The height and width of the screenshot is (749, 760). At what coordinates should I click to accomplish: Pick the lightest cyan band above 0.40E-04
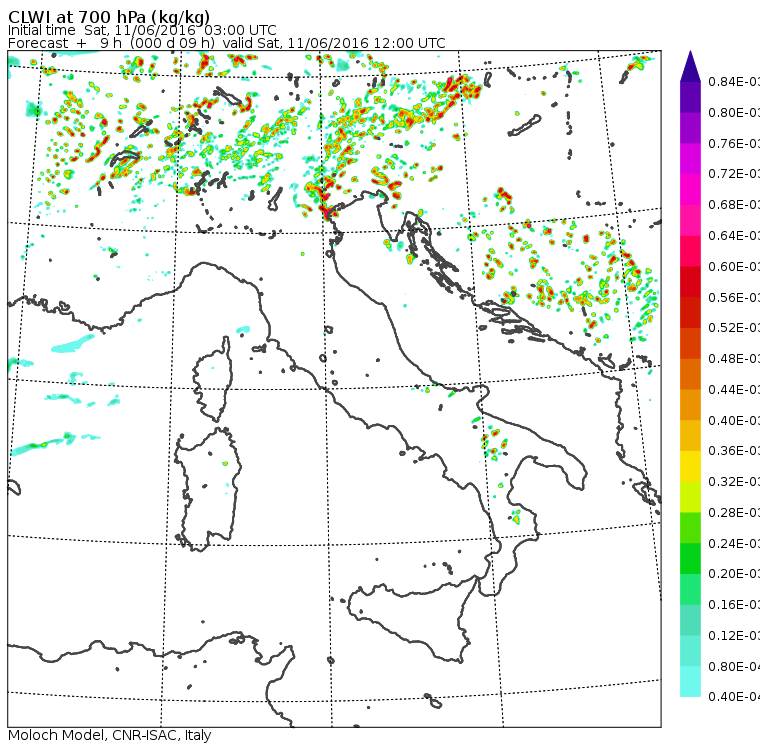690,681
